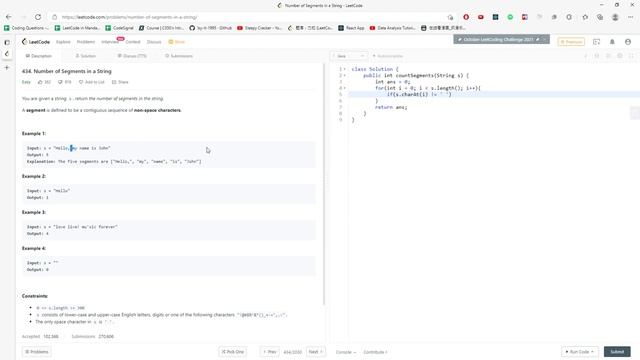Viewport: 640px width, 360px height.
Task: Open the CodeSignal bookmark
Action: click(x=120, y=28)
